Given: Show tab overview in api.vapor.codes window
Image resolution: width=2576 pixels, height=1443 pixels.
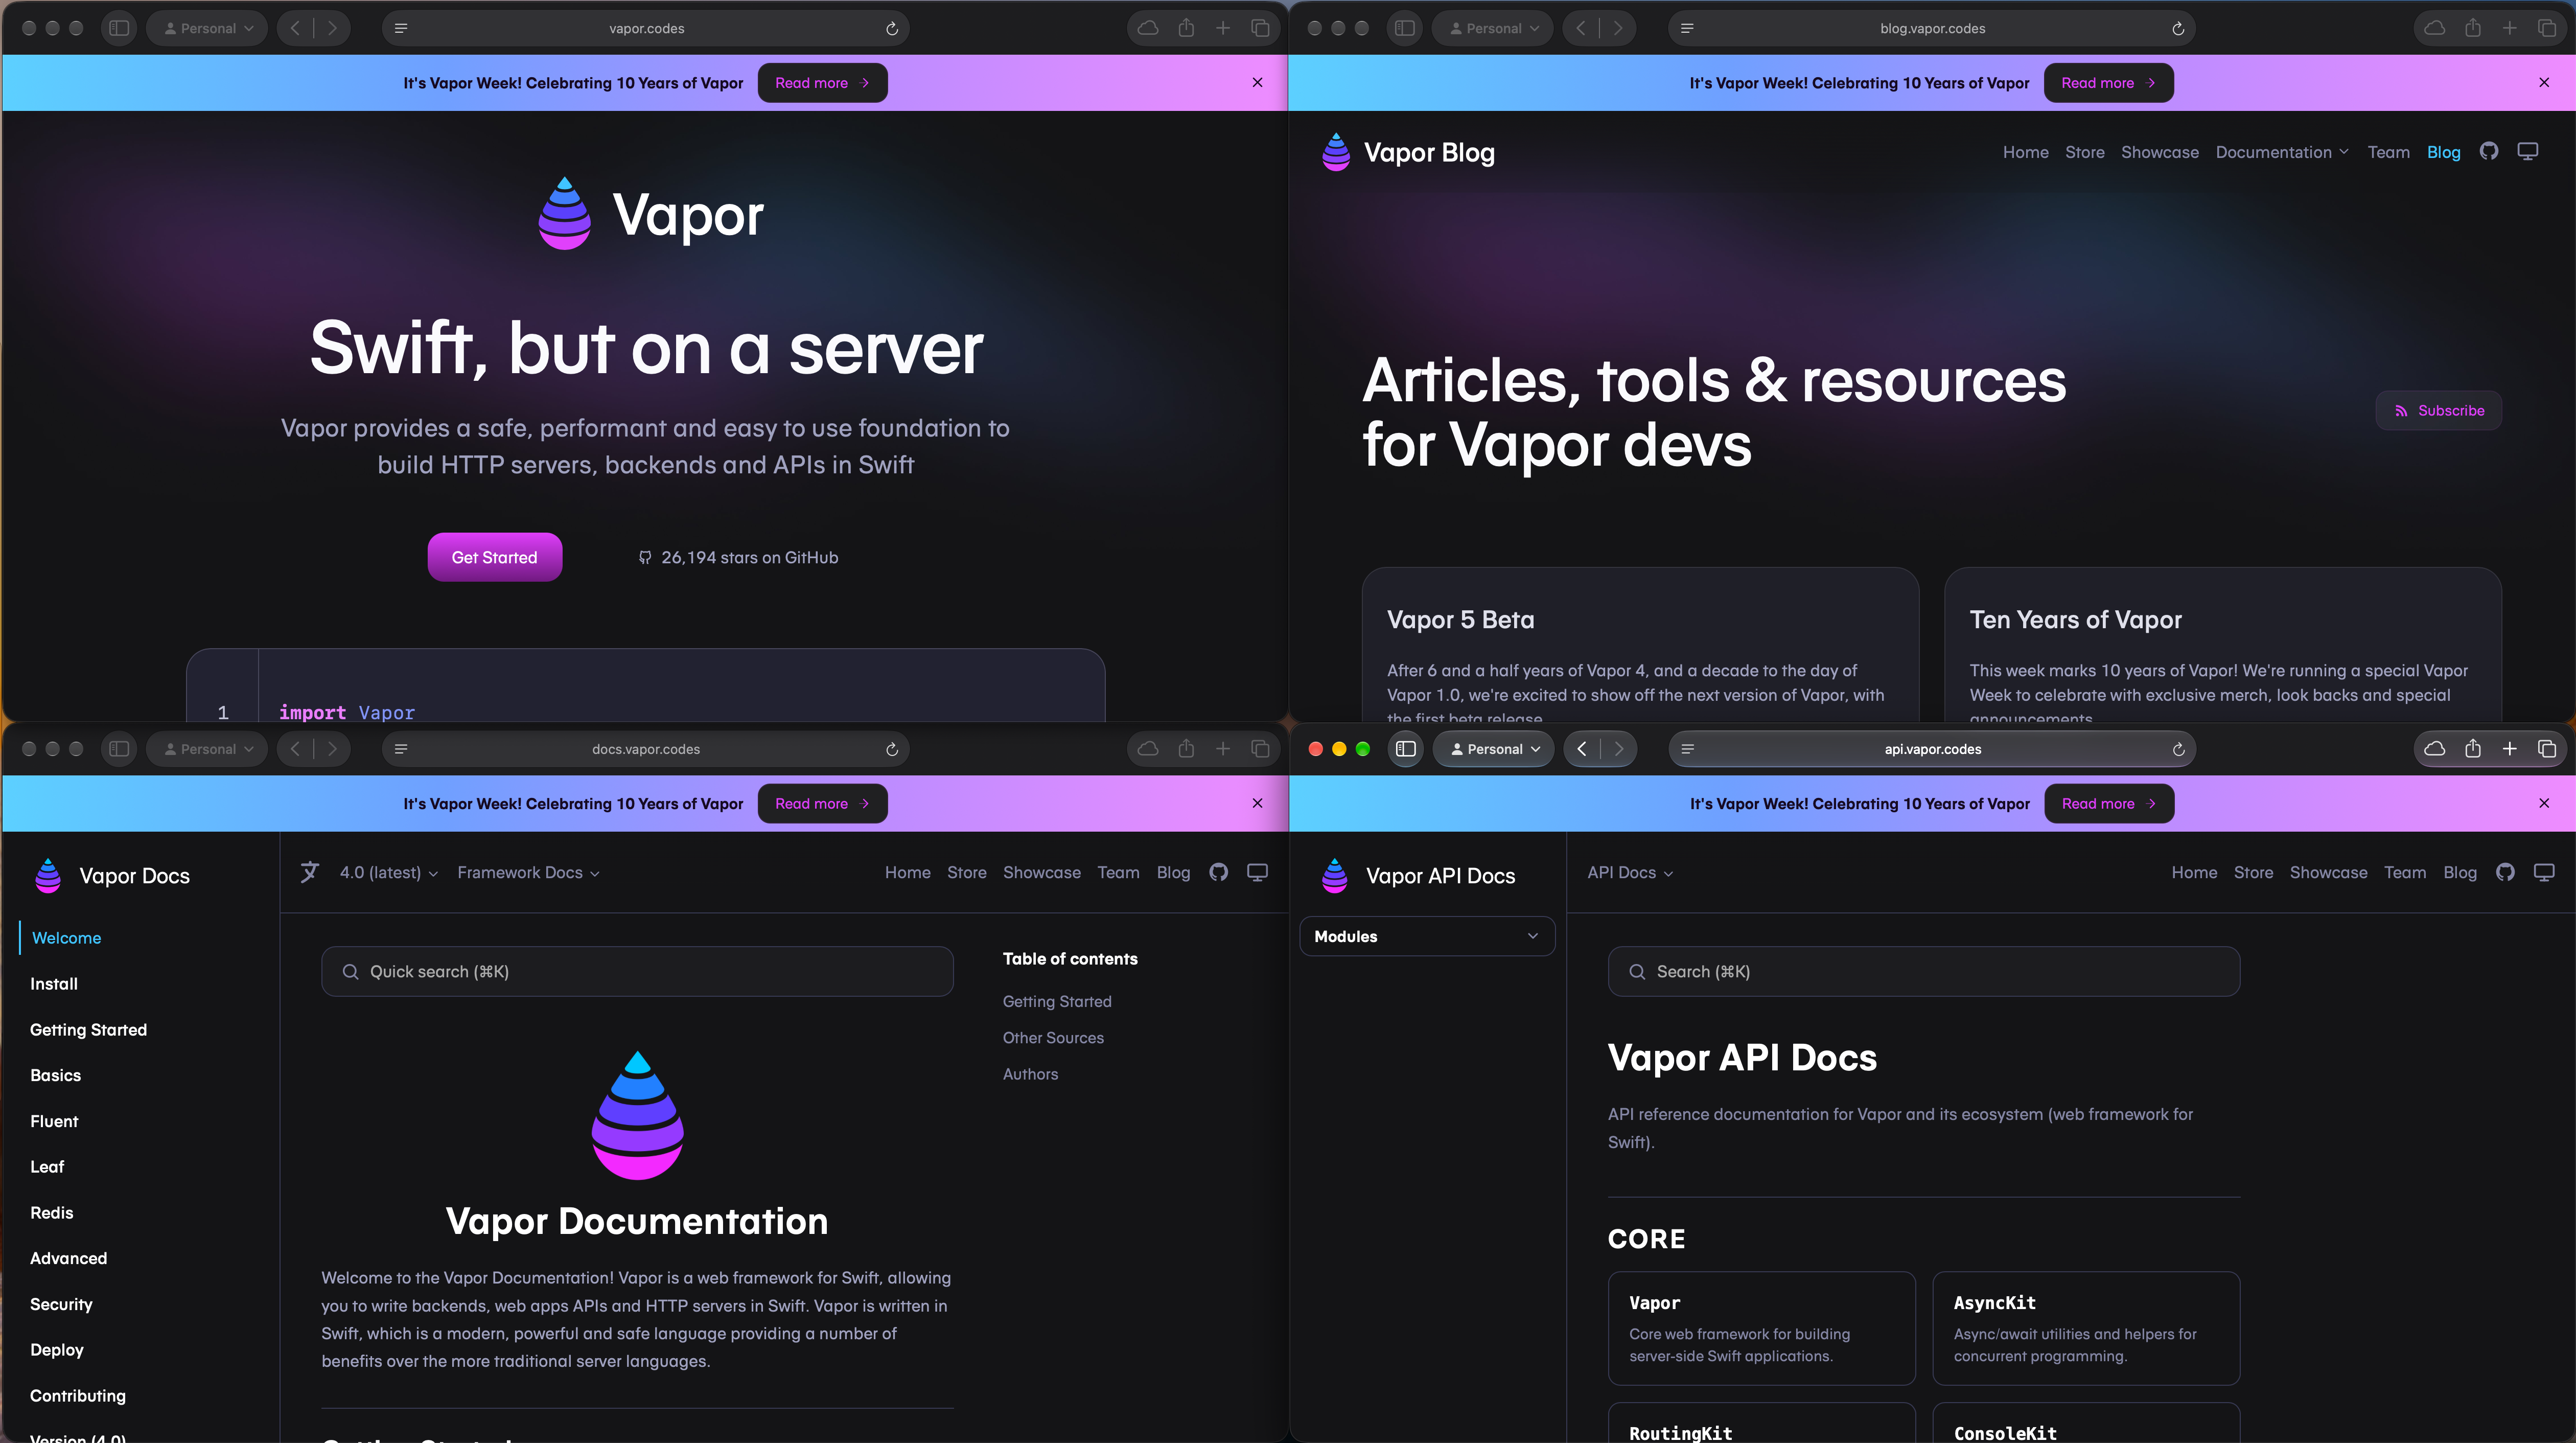Looking at the screenshot, I should click(2547, 749).
